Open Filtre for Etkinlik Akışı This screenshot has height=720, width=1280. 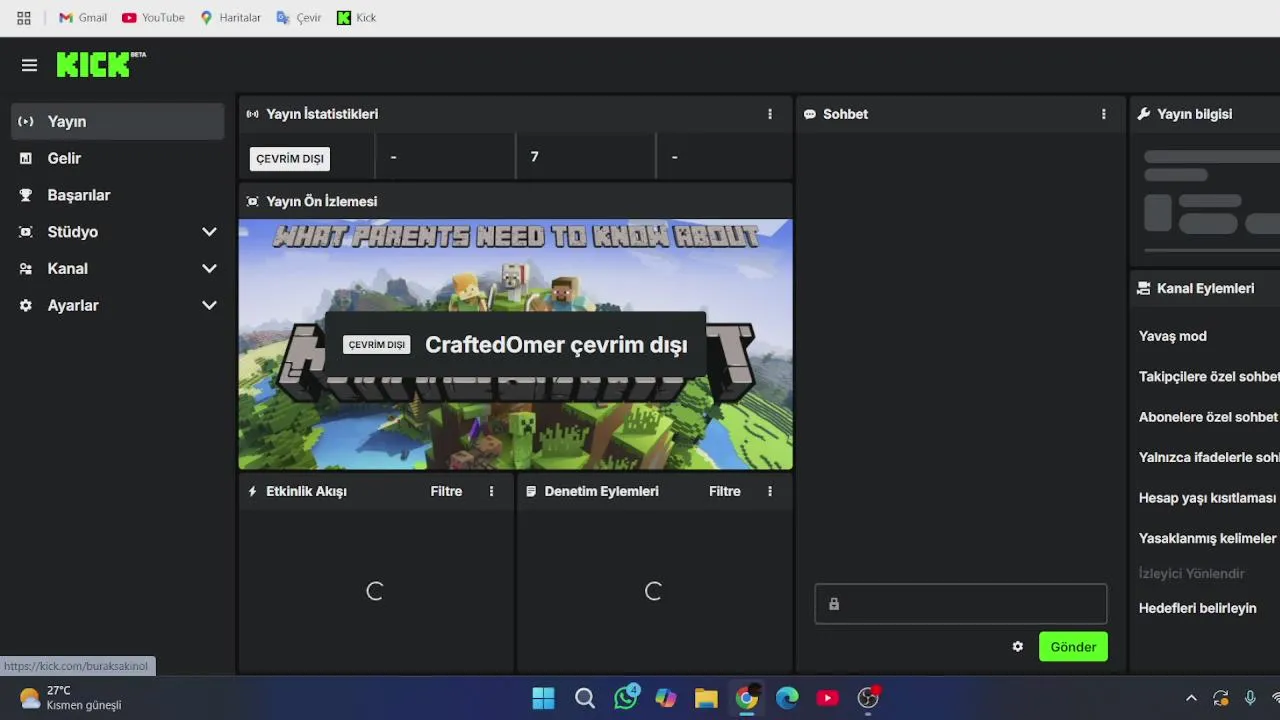click(x=446, y=491)
